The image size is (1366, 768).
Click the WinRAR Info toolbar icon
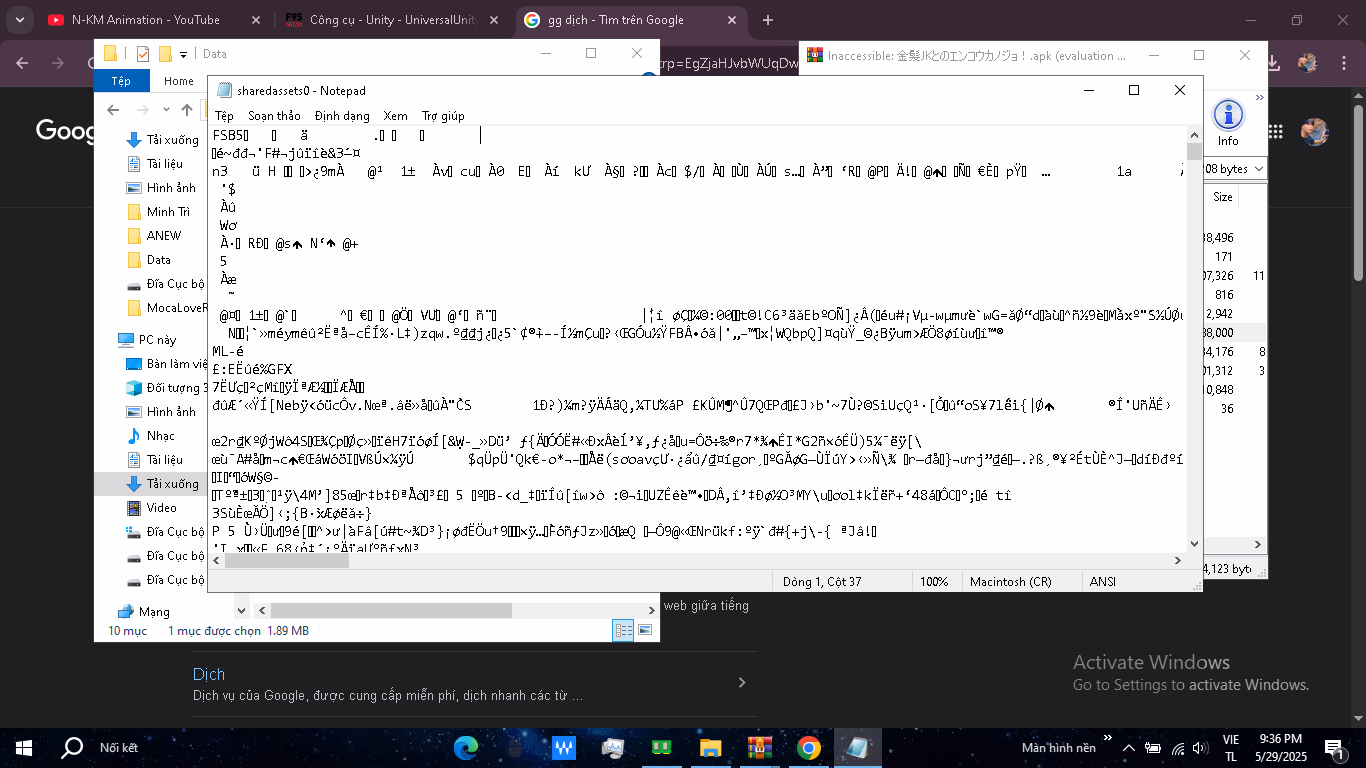pyautogui.click(x=1228, y=122)
